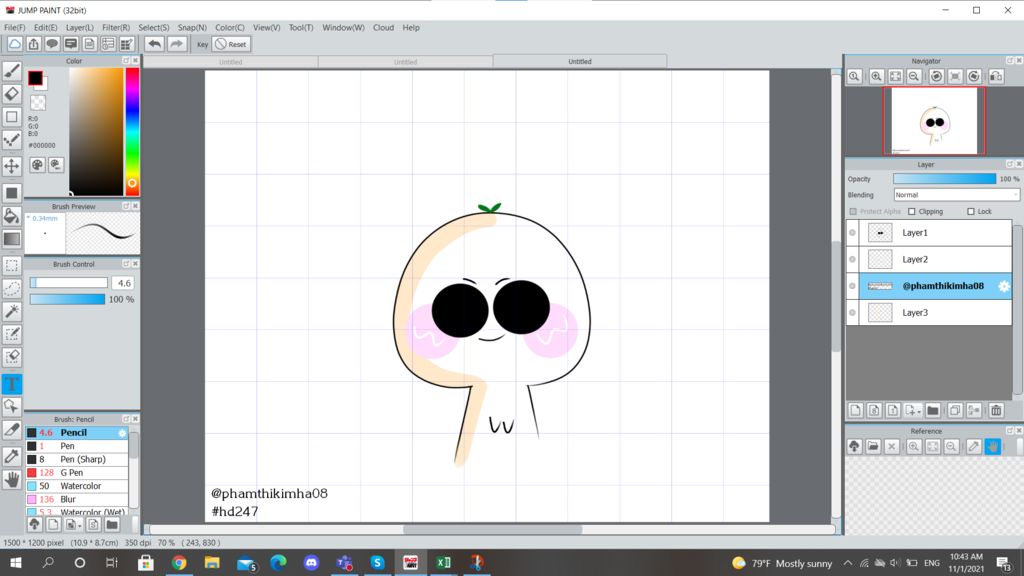
Task: Click the transparent color swatch
Action: tap(38, 102)
